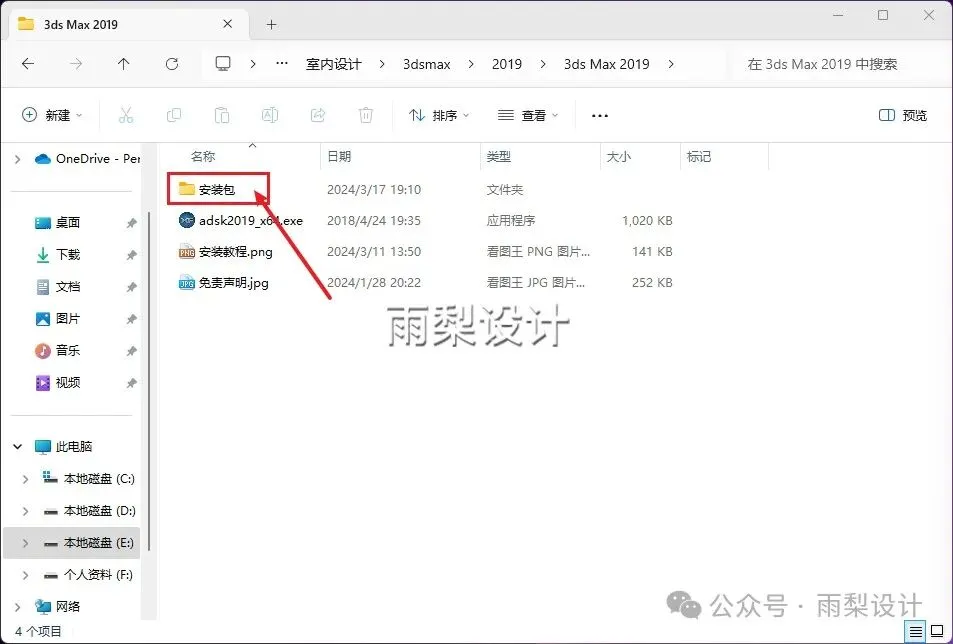953x644 pixels.
Task: Open 桌面 in the quick access sidebar
Action: coord(68,223)
